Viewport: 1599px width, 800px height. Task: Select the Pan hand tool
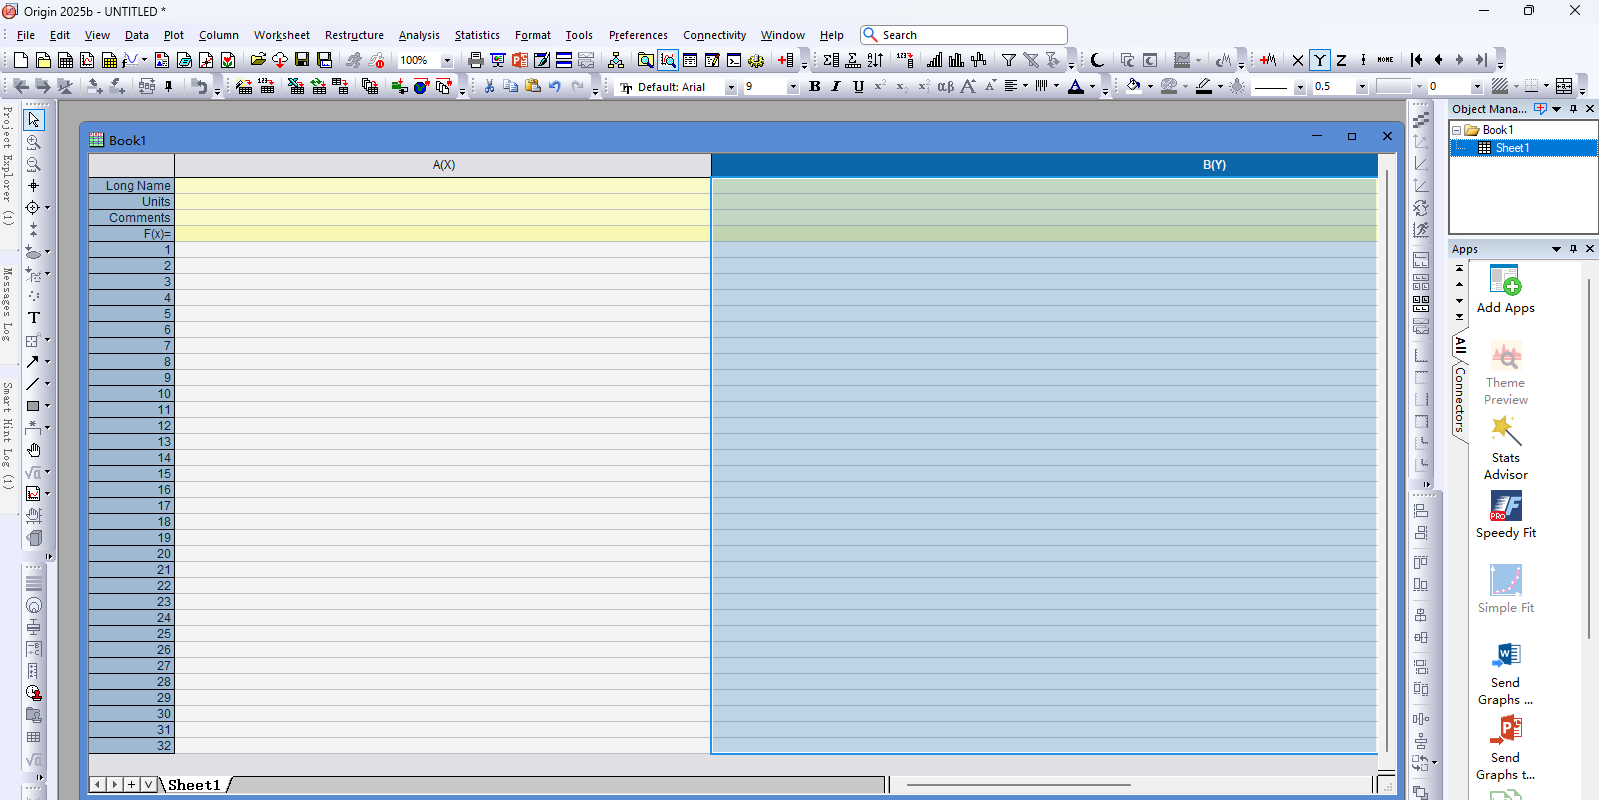[x=33, y=450]
